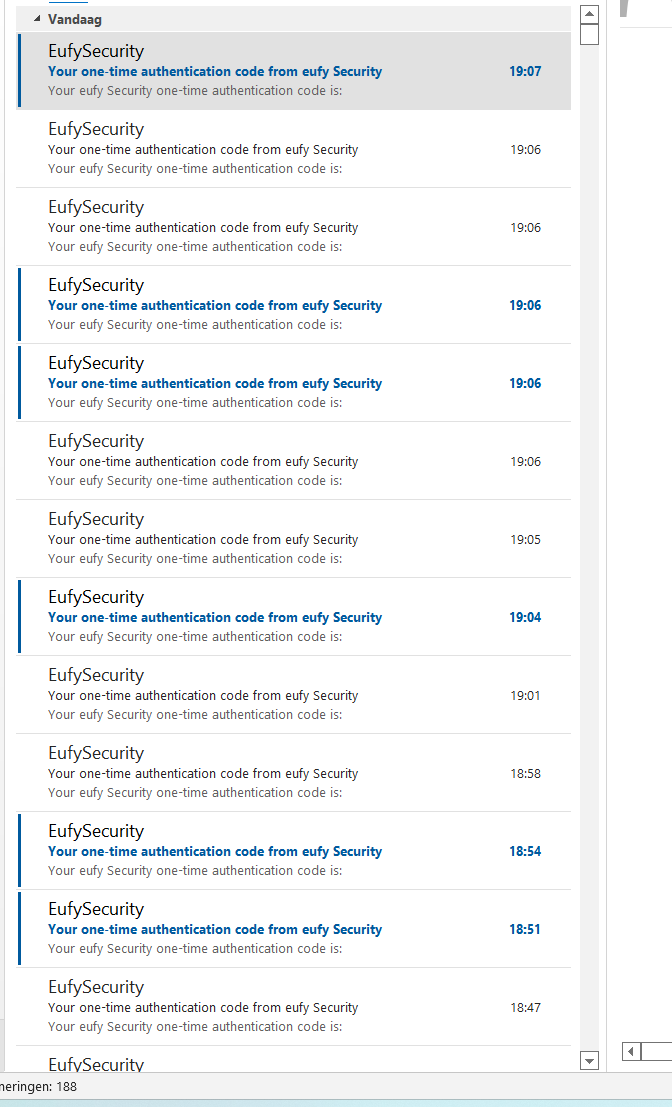Click the scrollbar up arrow
The height and width of the screenshot is (1107, 672).
(x=589, y=13)
